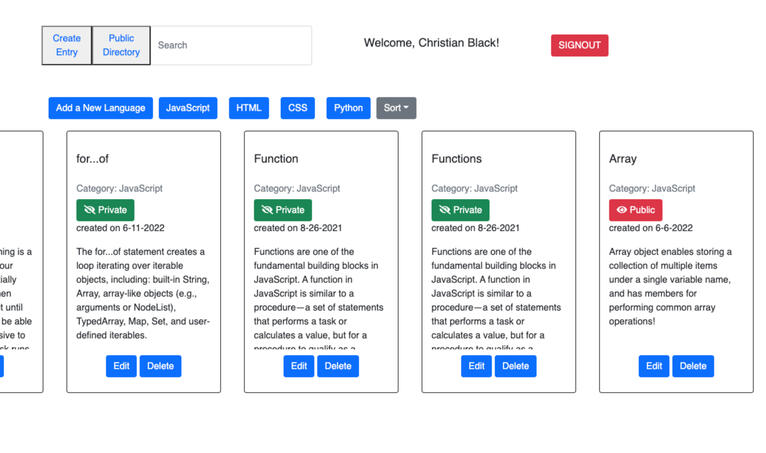Viewport: 766px width, 453px height.
Task: Click the crossed-eye icon on Functions card
Action: coord(445,210)
